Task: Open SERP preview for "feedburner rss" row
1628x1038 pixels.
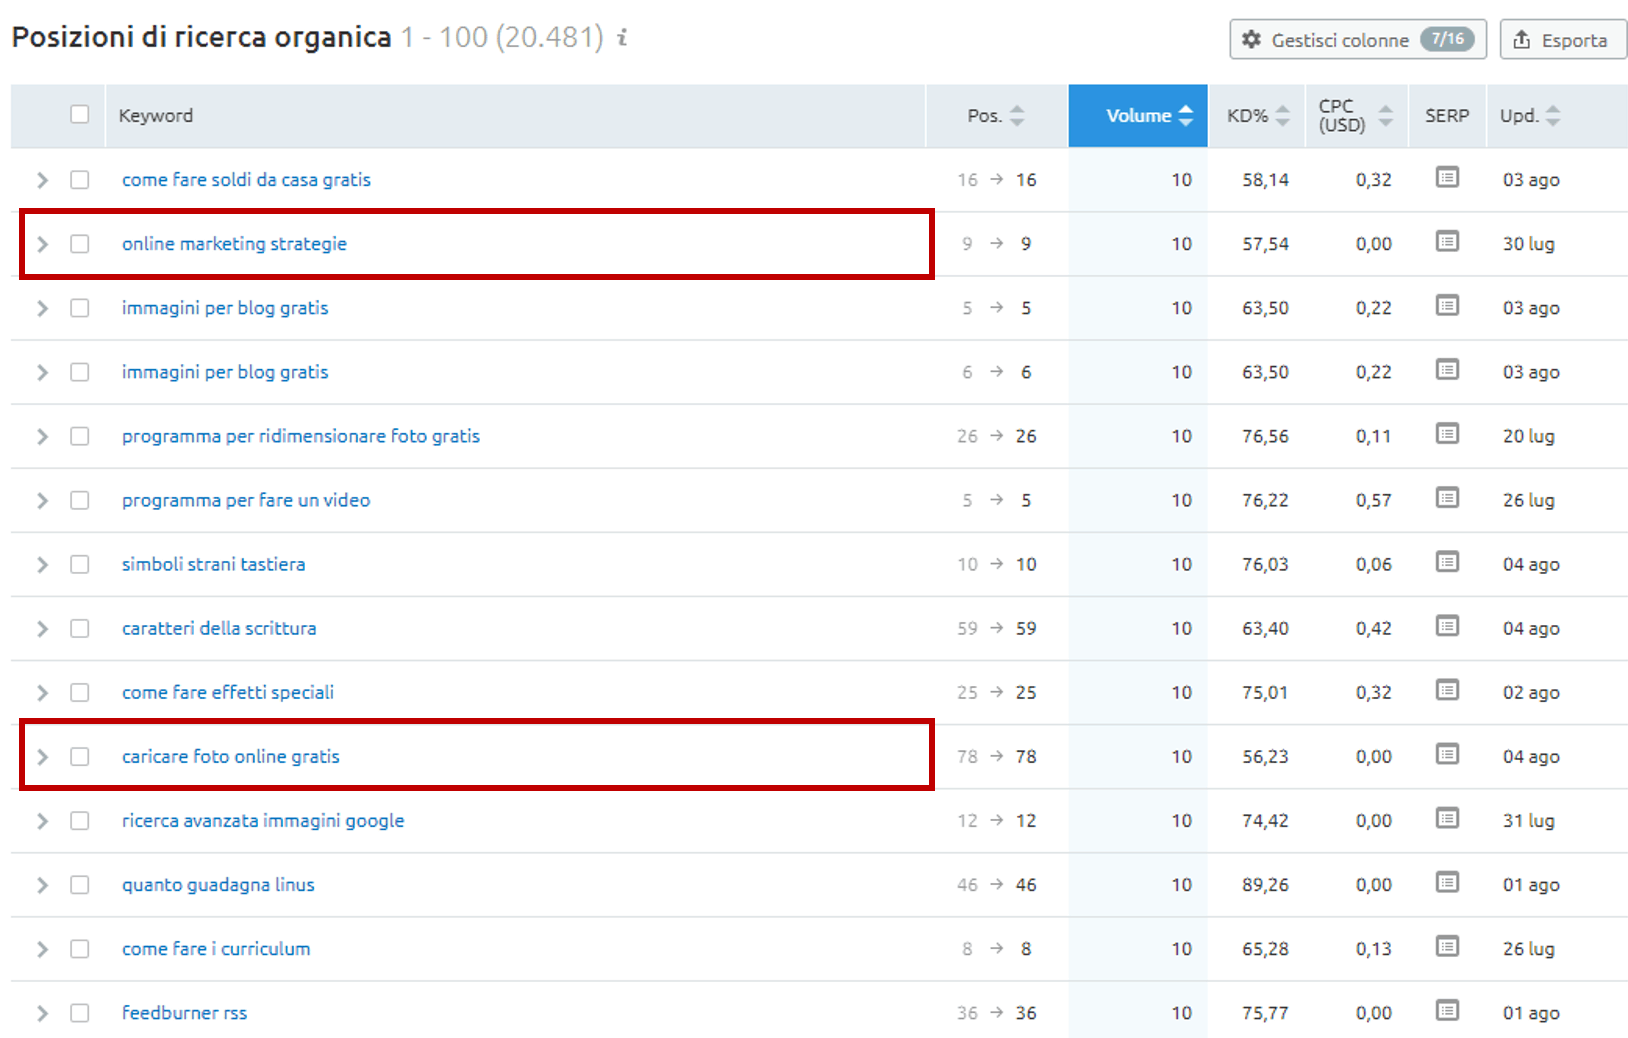Action: 1447,1010
